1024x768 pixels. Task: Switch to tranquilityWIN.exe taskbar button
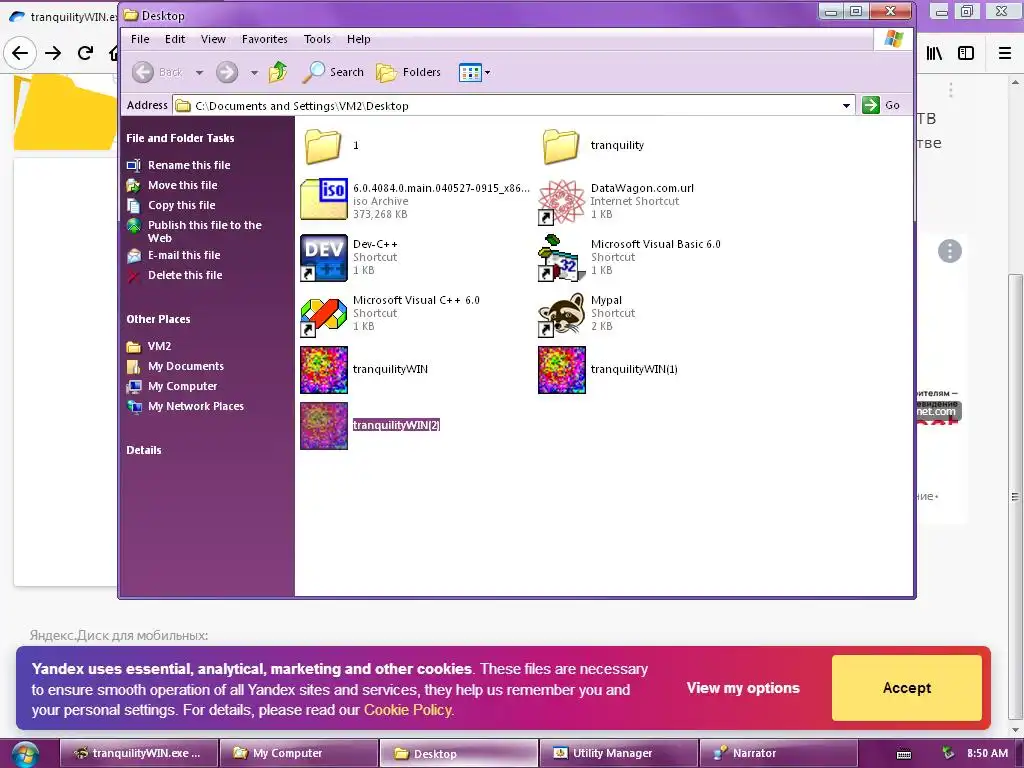tap(138, 753)
